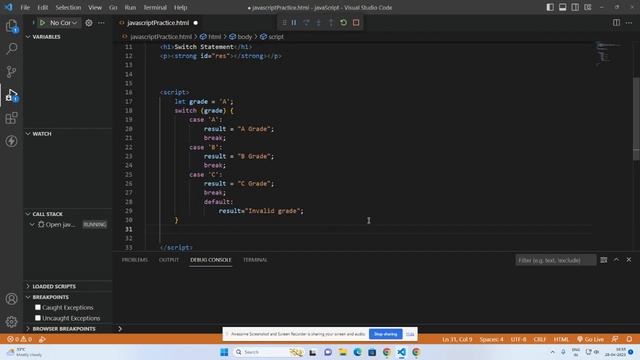
Task: Open Windows Start button on taskbar
Action: pos(224,352)
